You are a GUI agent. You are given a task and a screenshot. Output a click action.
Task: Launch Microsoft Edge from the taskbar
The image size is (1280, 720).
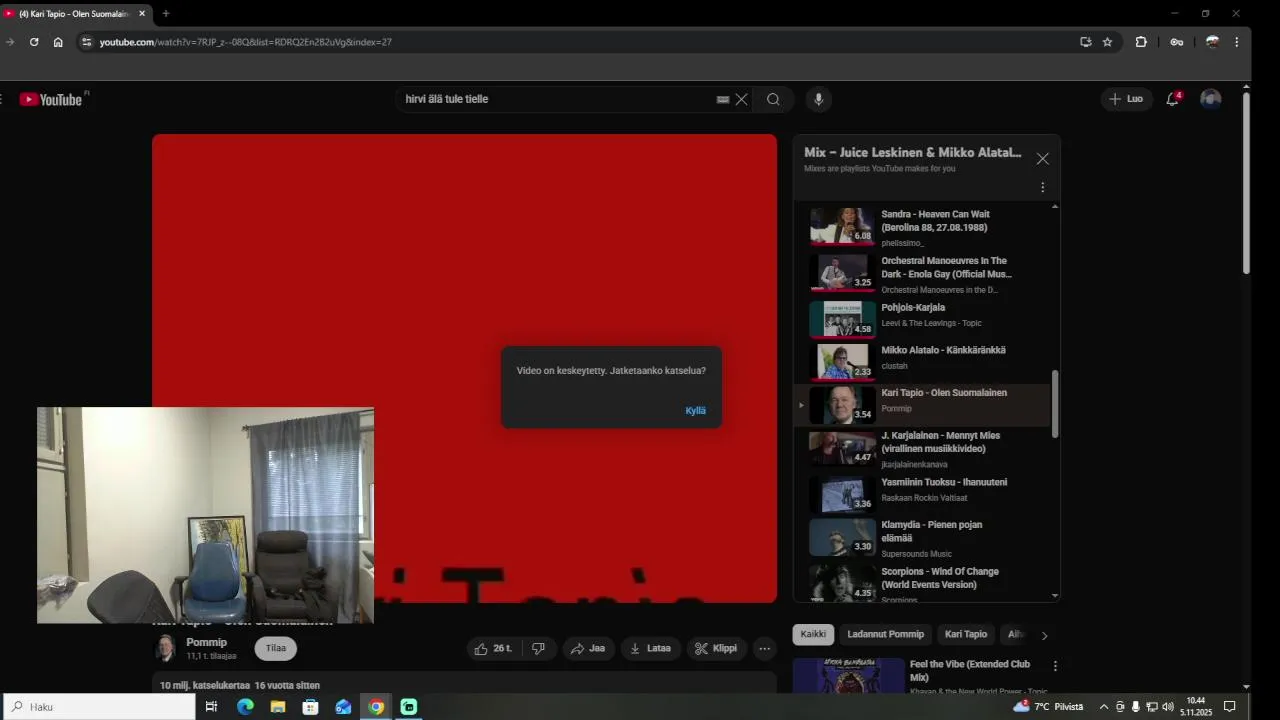245,707
